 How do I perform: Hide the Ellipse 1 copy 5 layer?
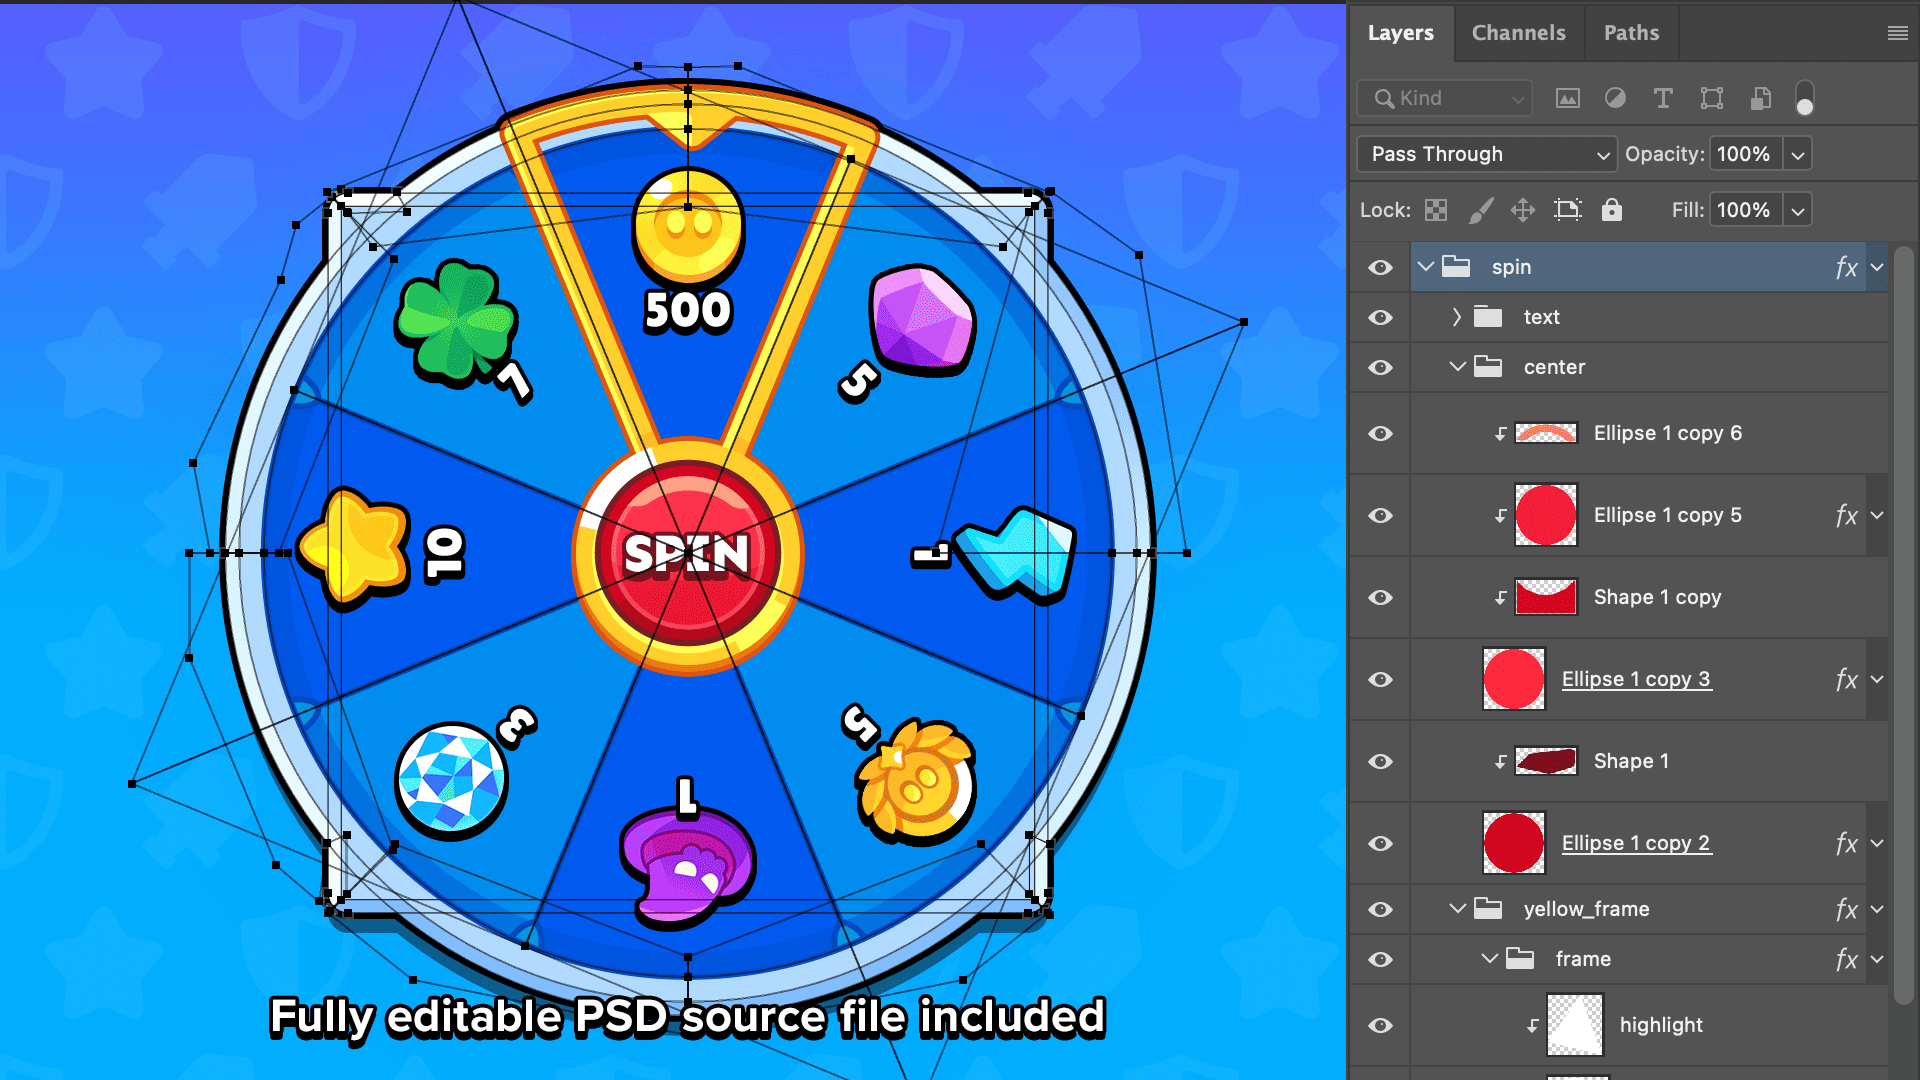(1380, 515)
